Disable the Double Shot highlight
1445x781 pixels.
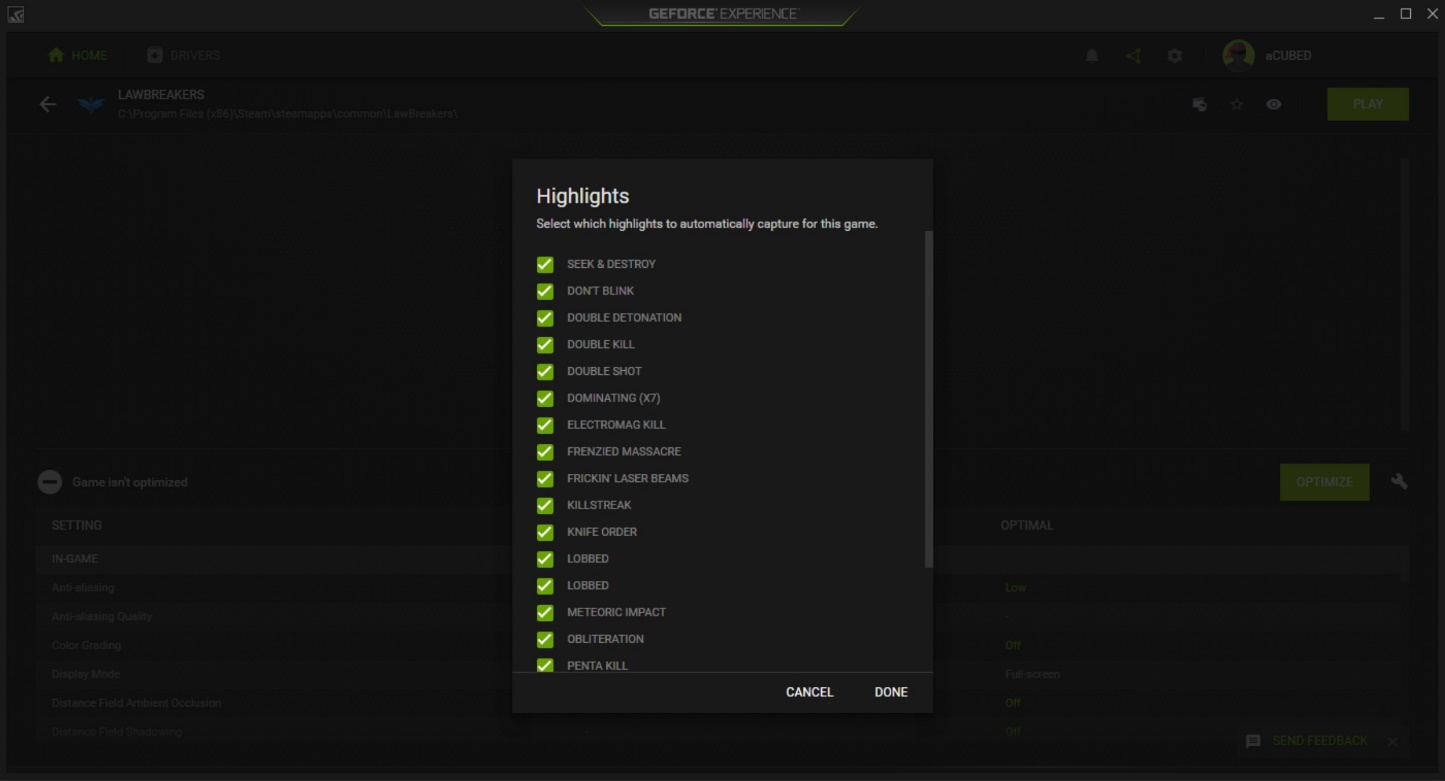tap(545, 372)
